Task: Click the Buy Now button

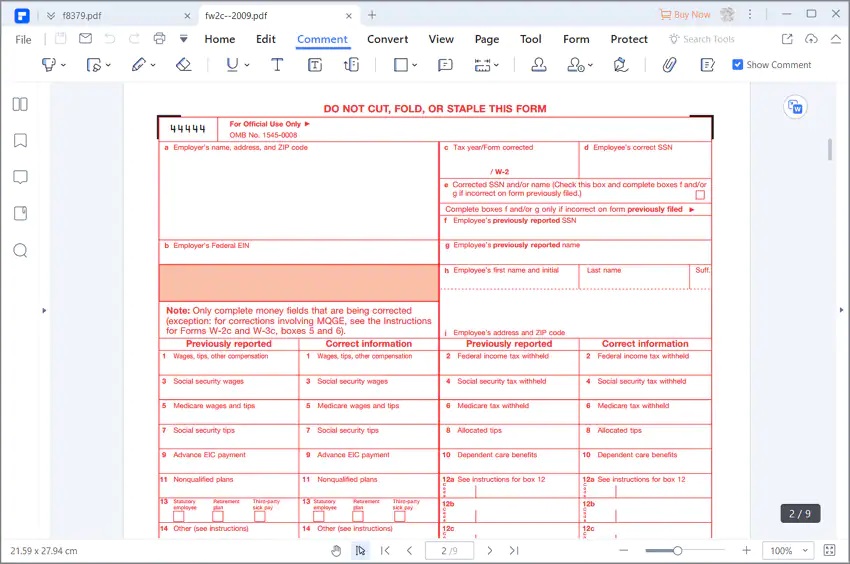Action: 685,14
